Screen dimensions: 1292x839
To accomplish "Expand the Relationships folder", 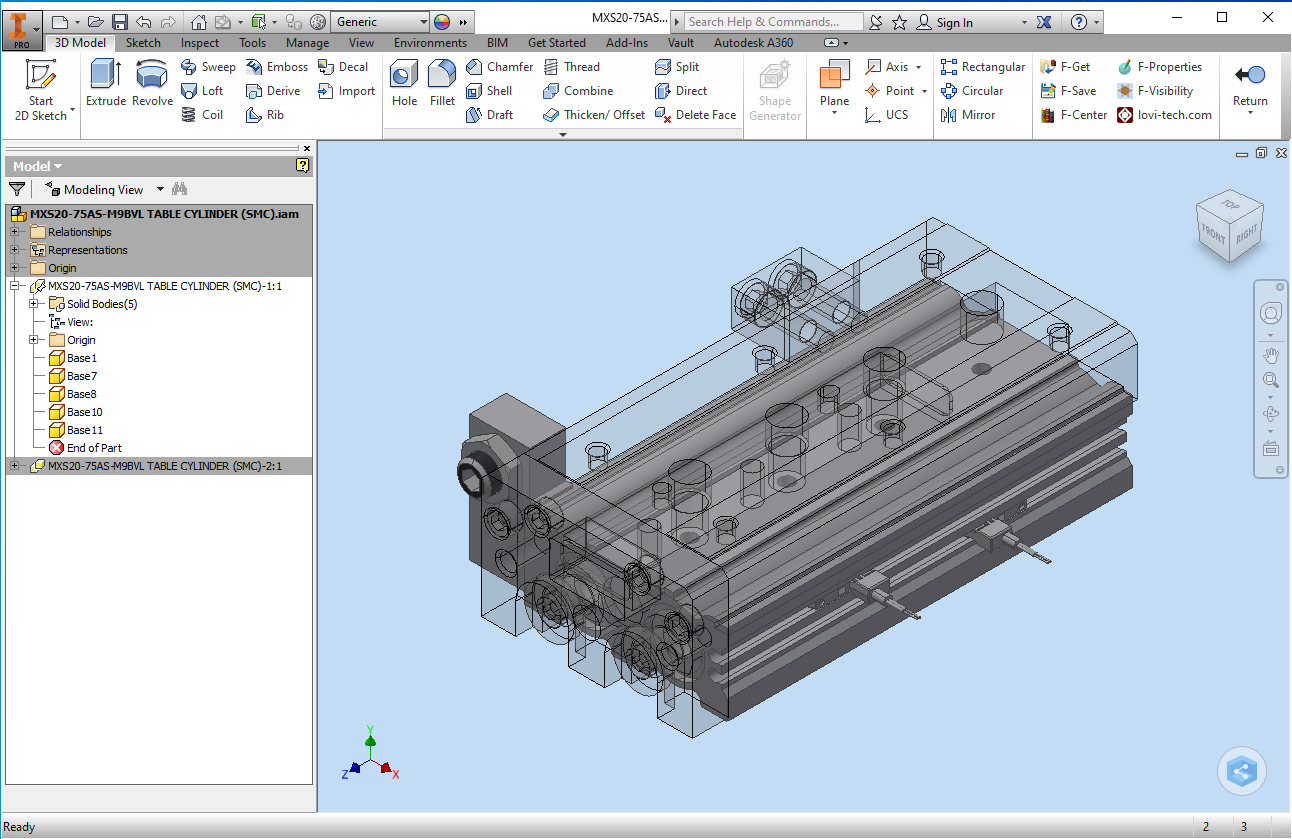I will [15, 232].
